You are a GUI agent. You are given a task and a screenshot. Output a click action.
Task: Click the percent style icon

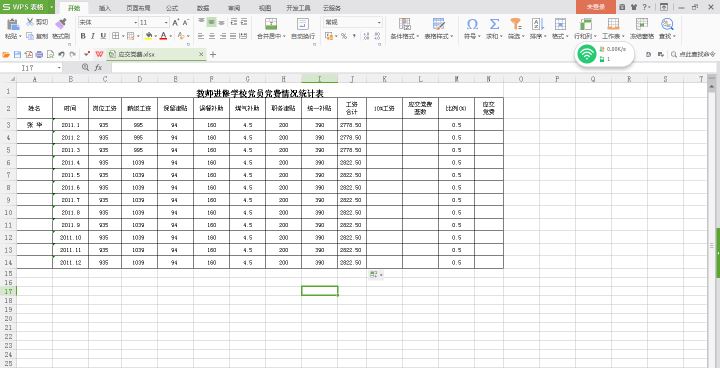[344, 36]
